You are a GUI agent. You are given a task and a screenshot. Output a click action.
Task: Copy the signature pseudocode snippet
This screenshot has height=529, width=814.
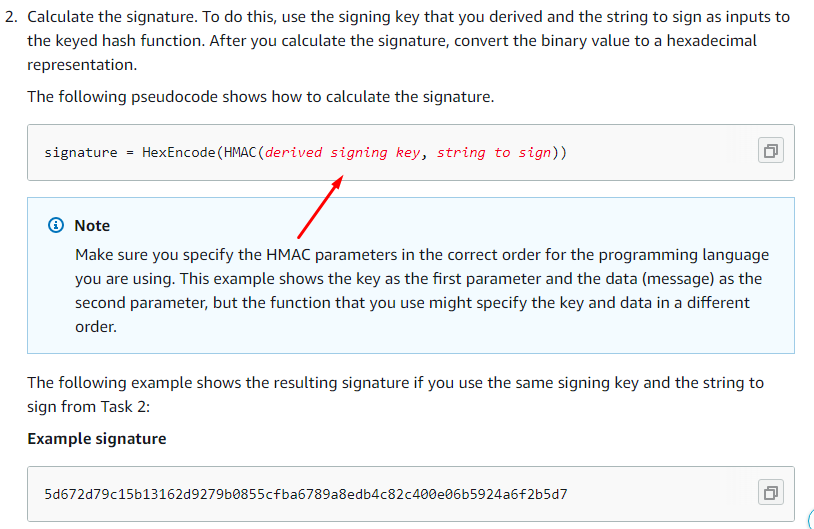pyautogui.click(x=770, y=151)
